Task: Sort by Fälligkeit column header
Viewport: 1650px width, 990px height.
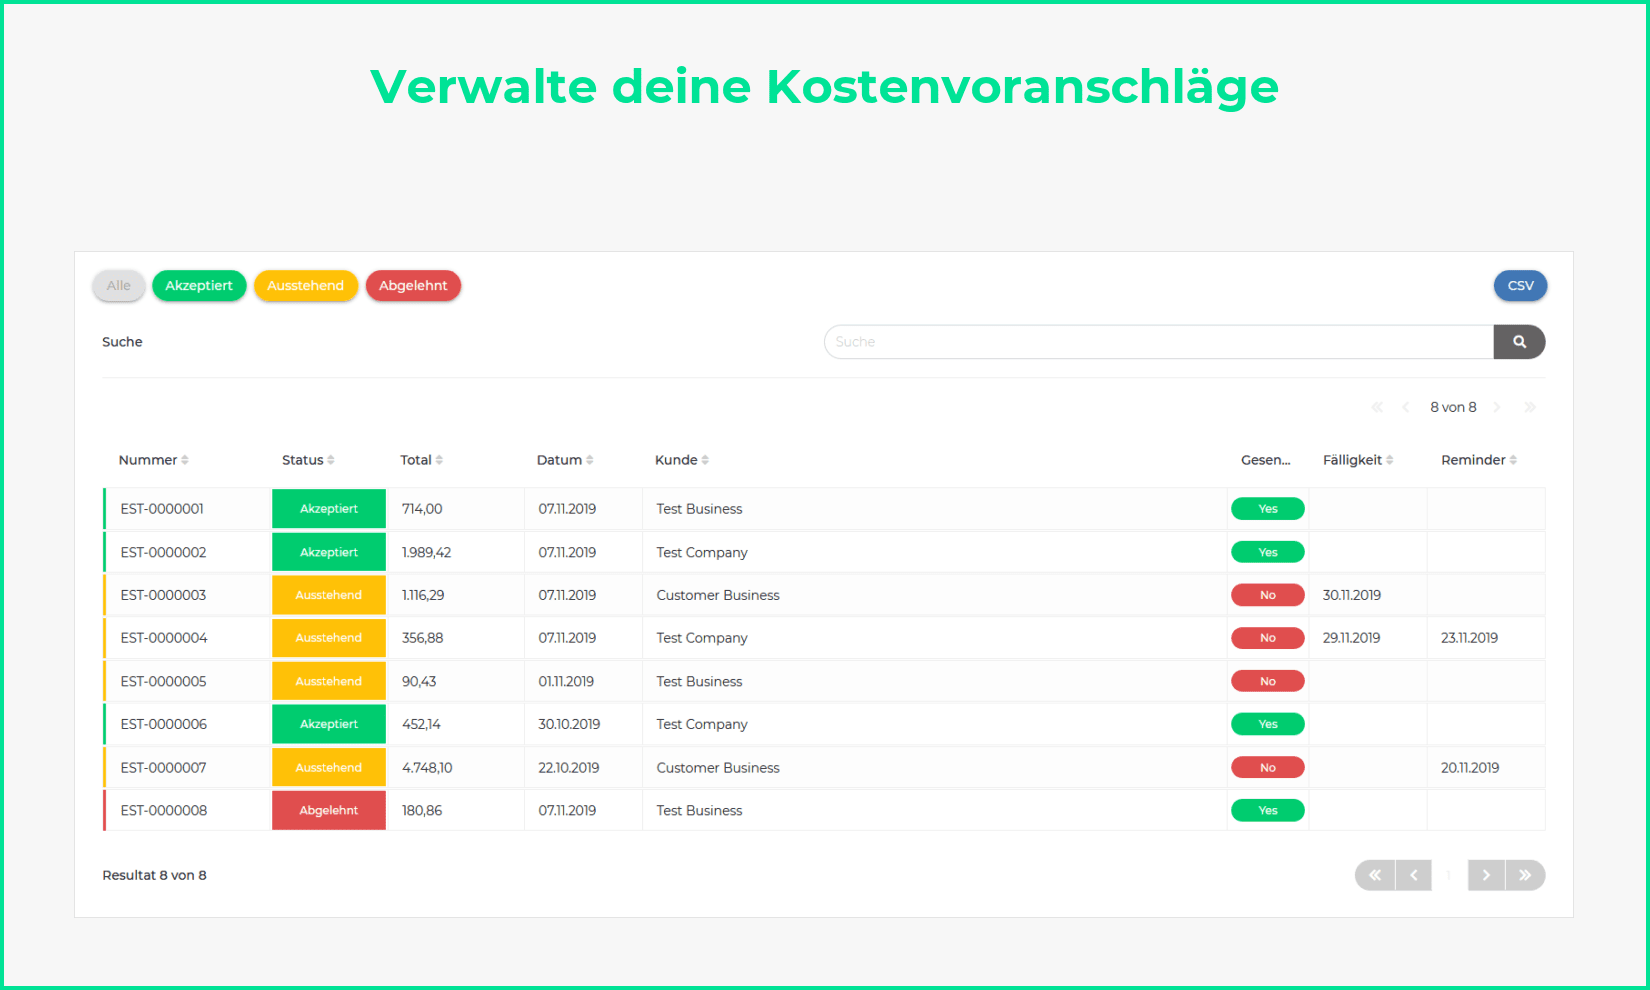Action: pyautogui.click(x=1353, y=460)
